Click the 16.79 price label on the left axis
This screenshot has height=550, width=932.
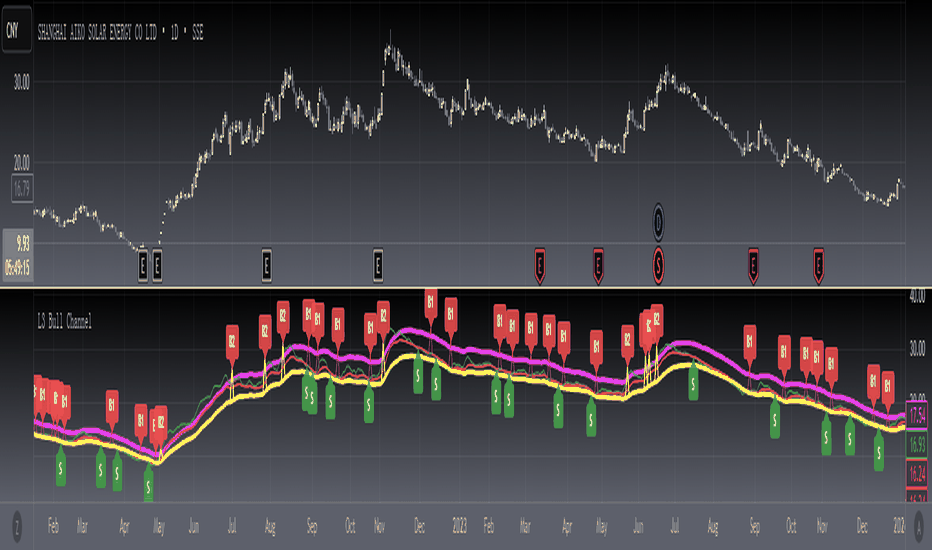point(22,188)
